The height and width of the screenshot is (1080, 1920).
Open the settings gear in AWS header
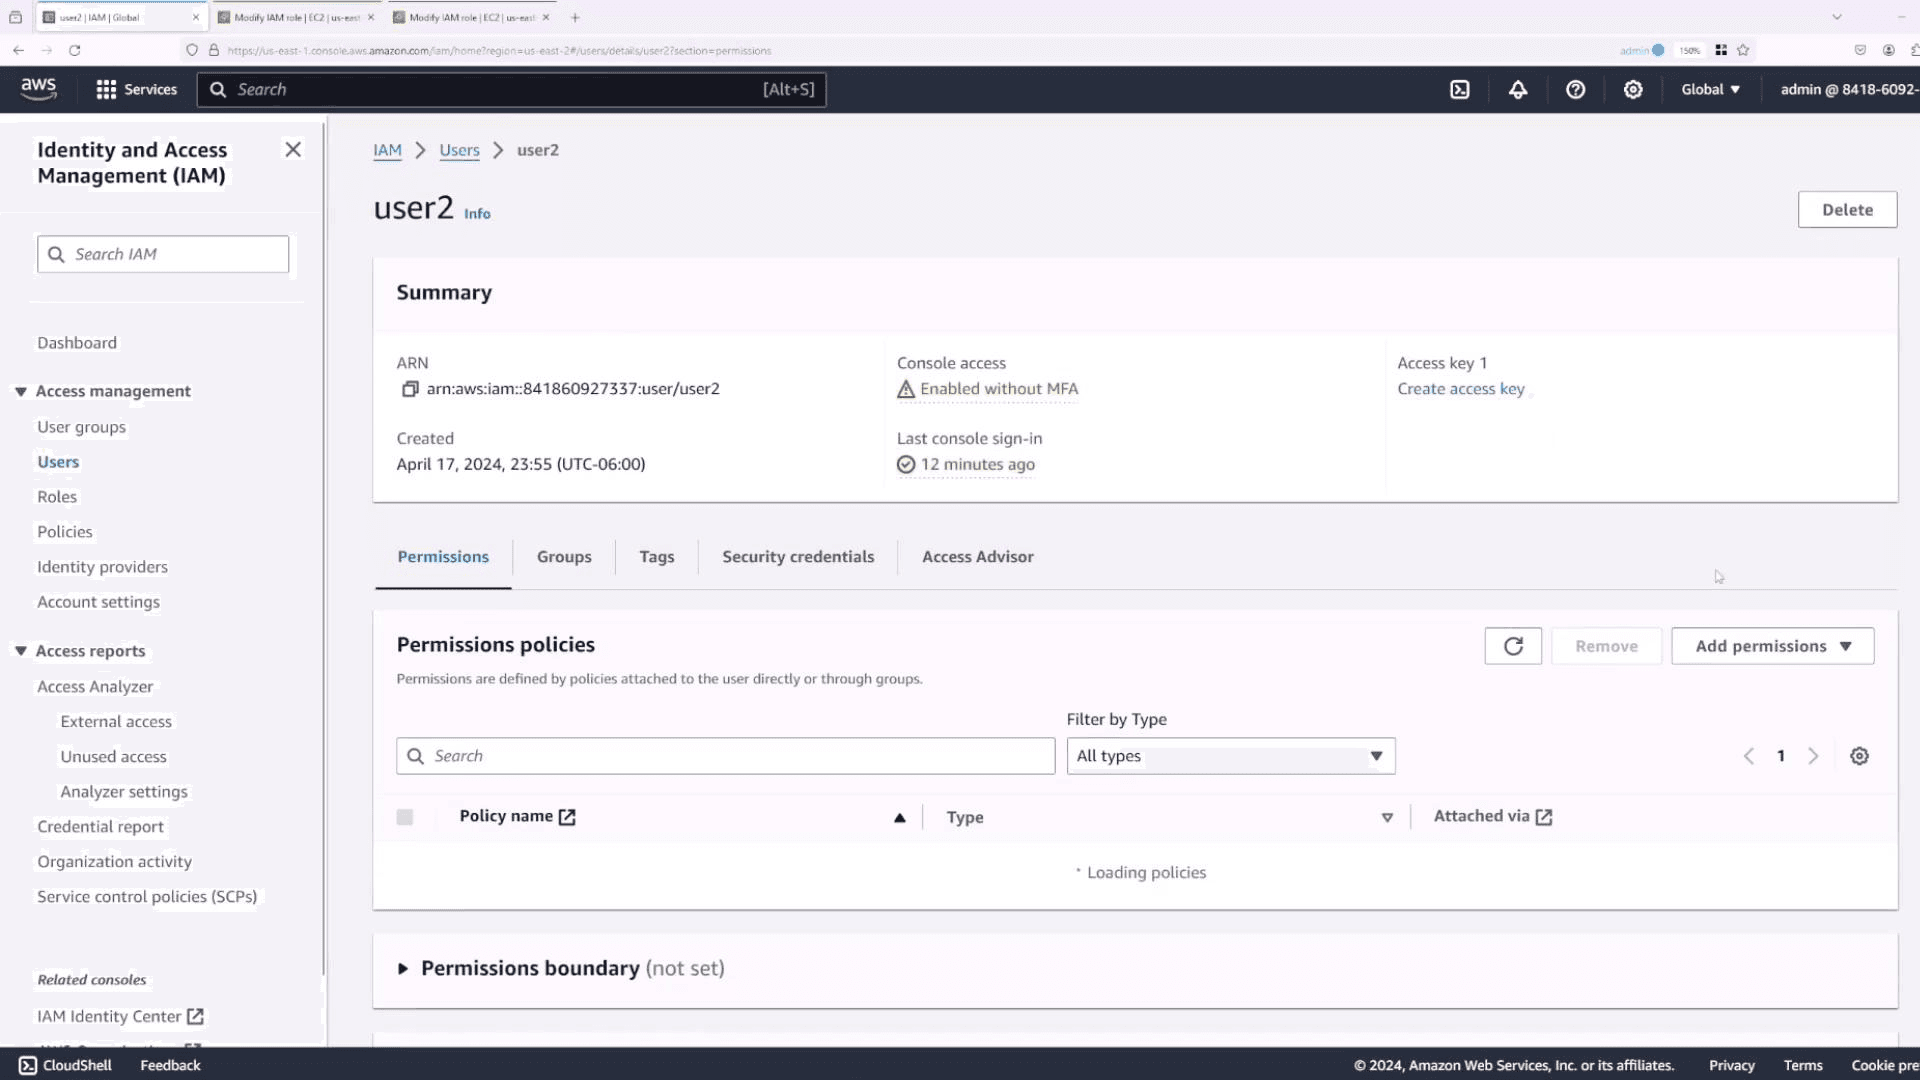point(1633,90)
